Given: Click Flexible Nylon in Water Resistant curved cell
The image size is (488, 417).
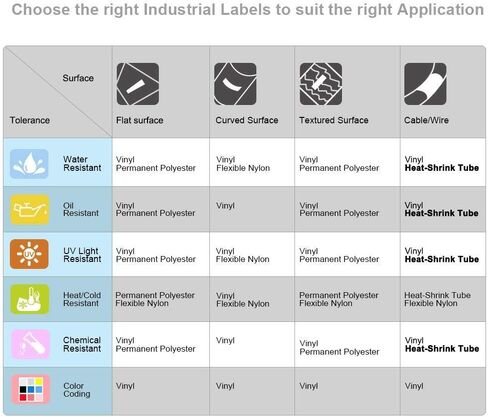Looking at the screenshot, I should pos(243,168).
